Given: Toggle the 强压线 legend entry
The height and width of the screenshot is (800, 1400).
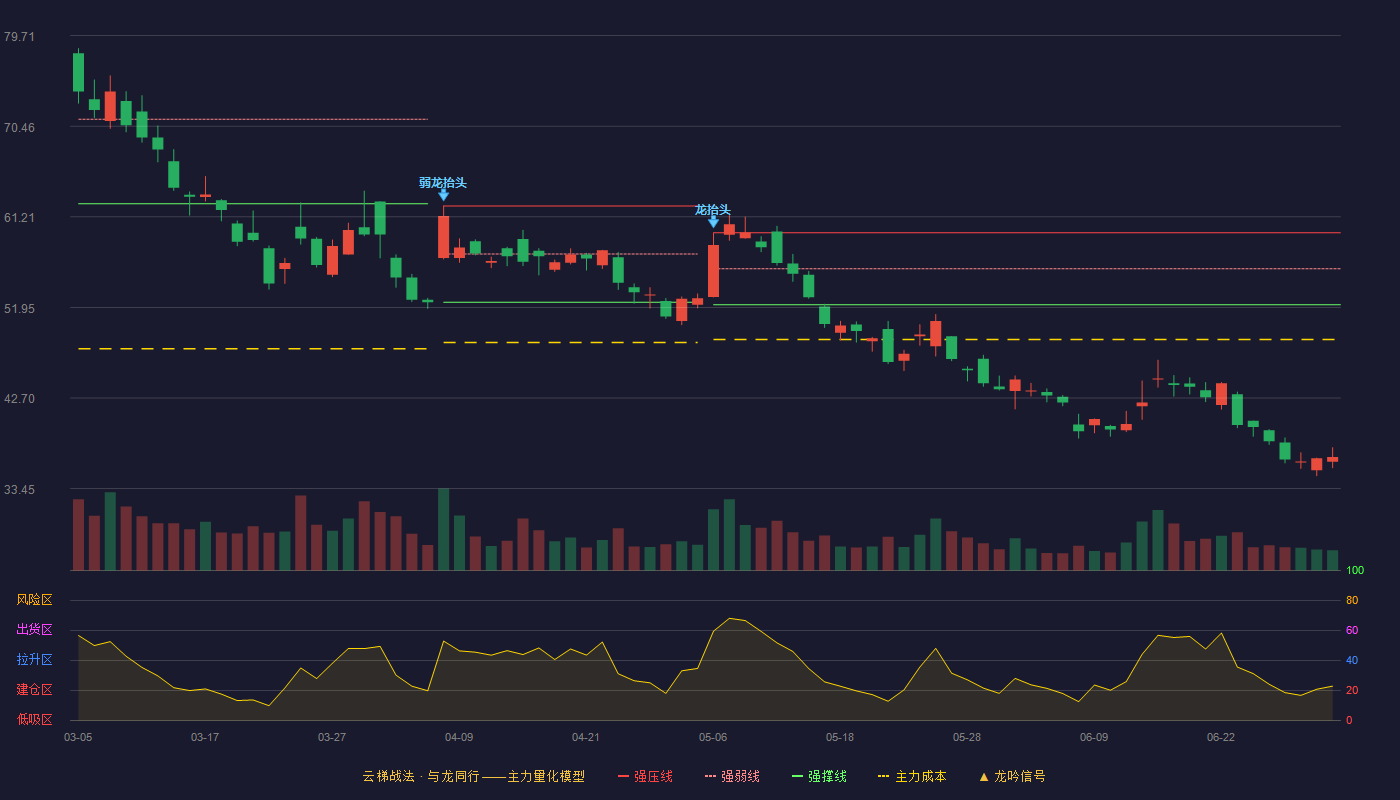Looking at the screenshot, I should click(645, 776).
